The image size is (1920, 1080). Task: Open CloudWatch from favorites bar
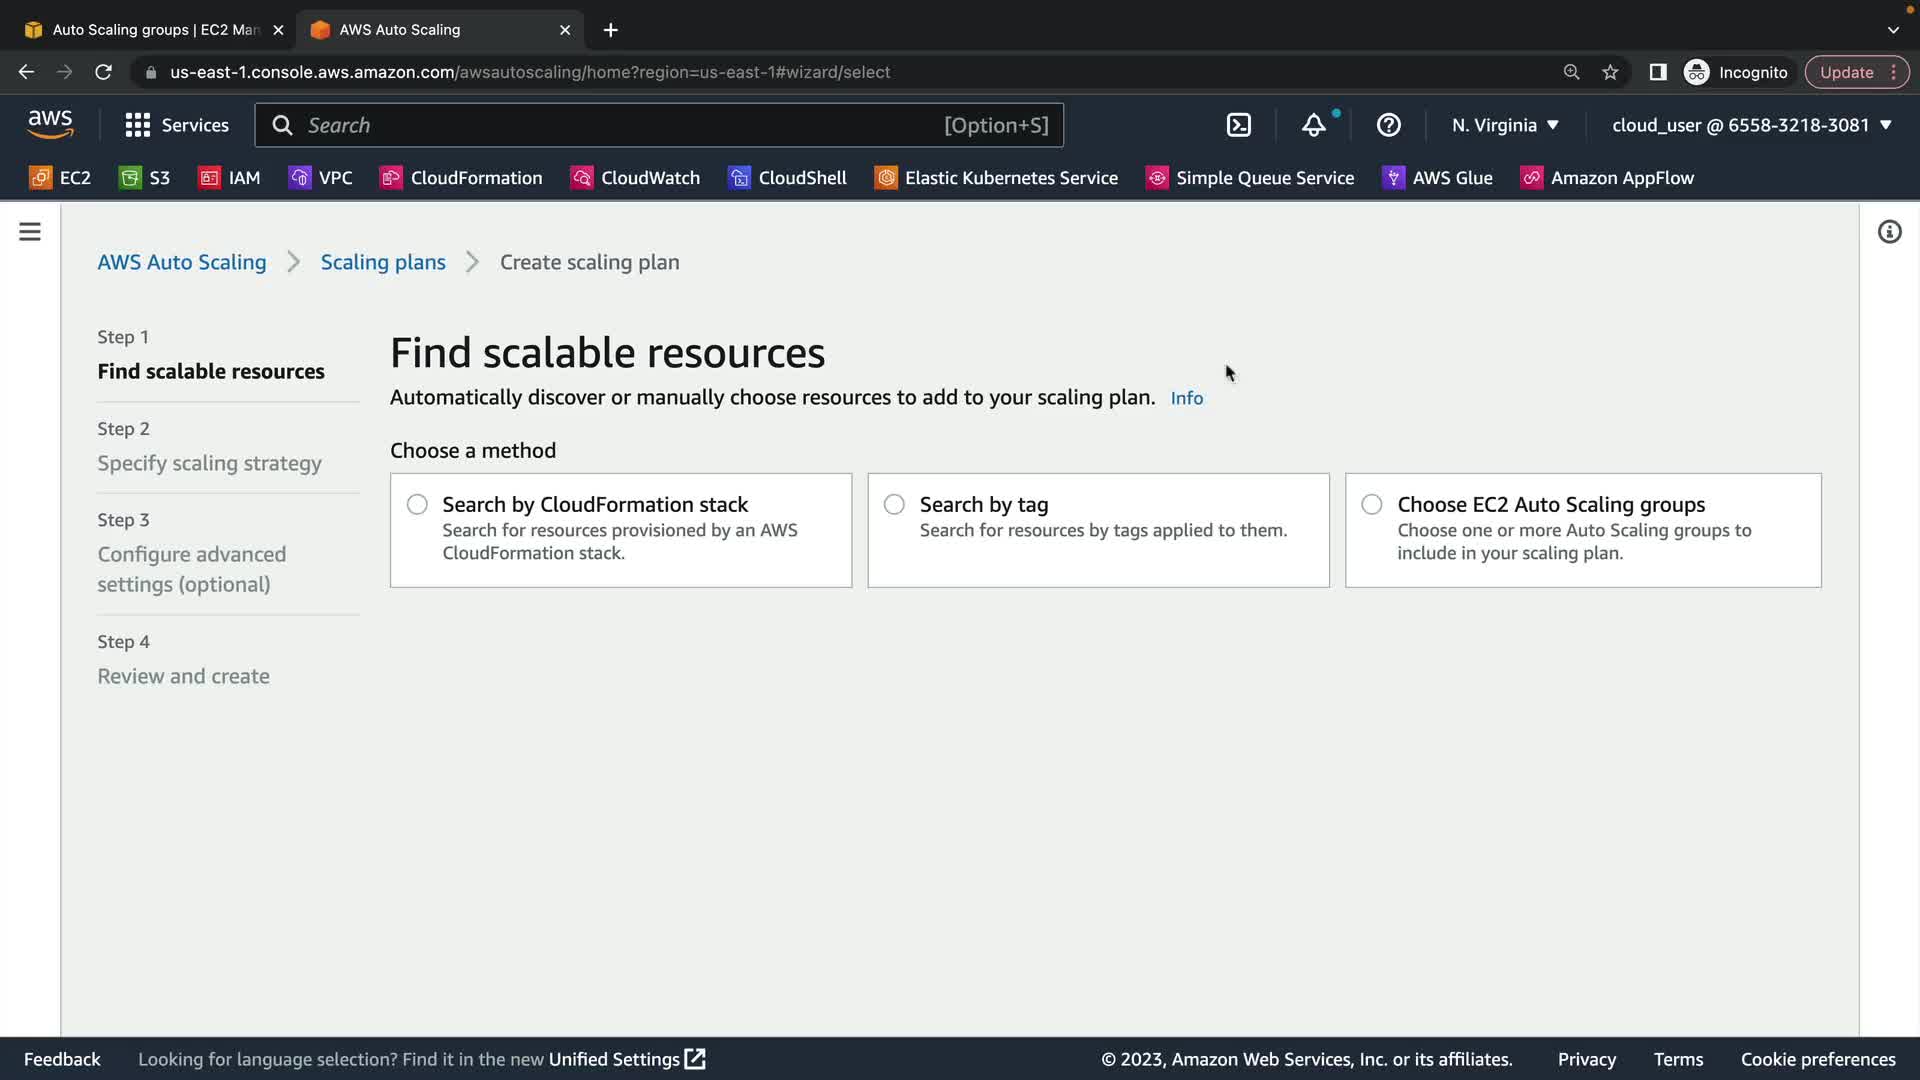click(x=635, y=178)
